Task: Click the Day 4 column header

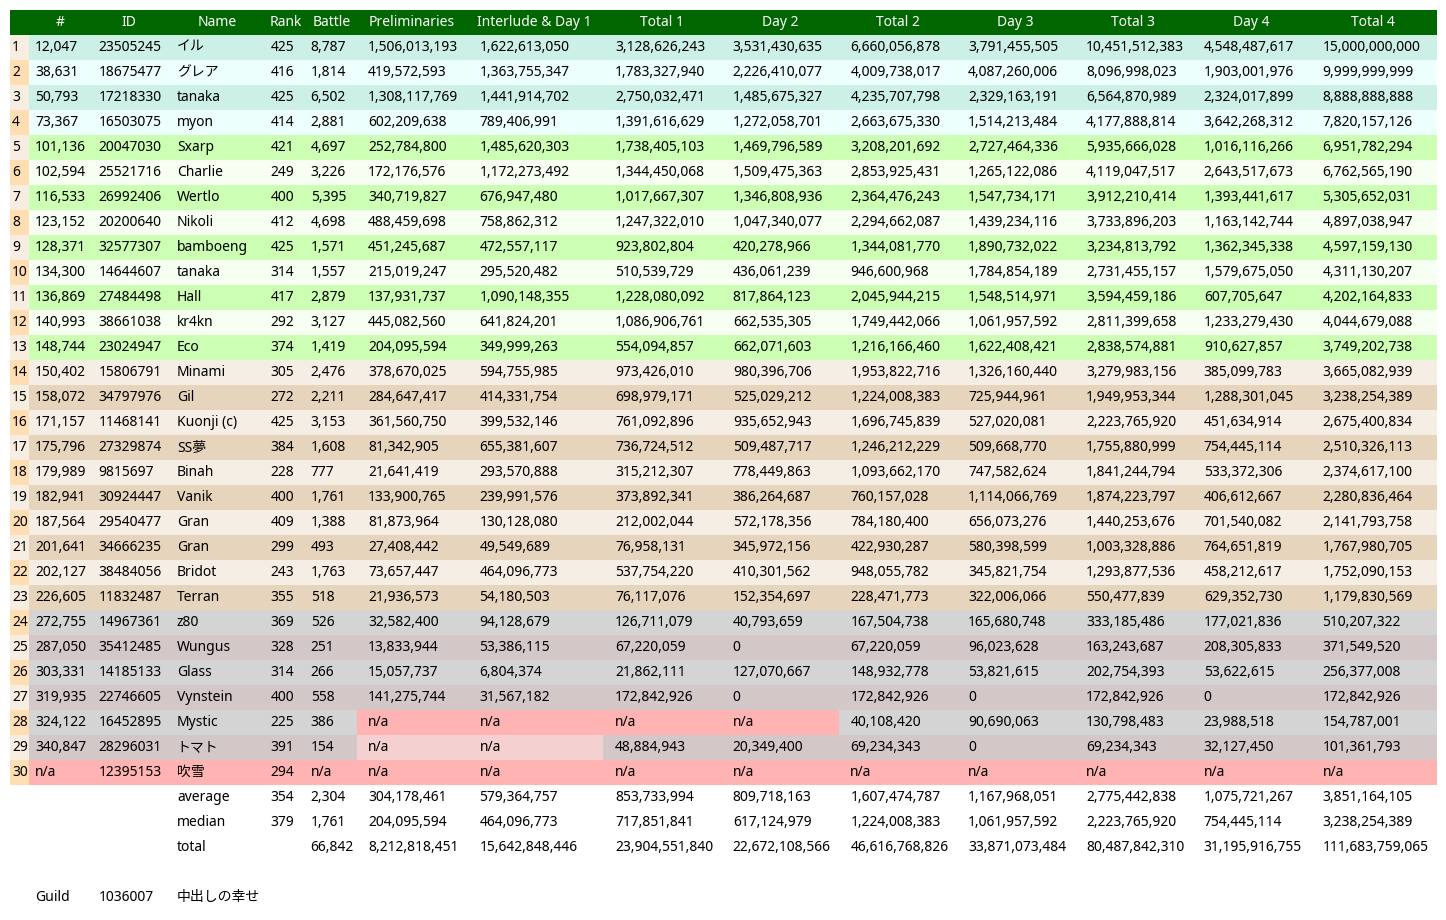Action: coord(1251,21)
